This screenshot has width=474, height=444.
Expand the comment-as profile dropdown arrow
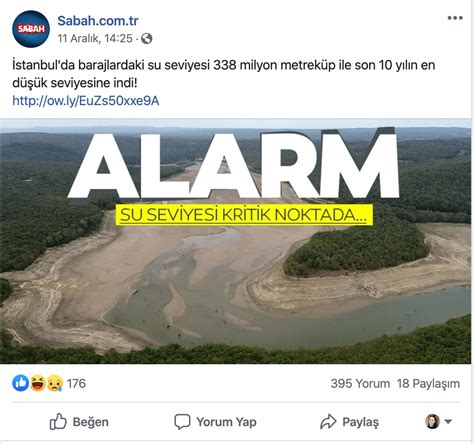point(448,422)
